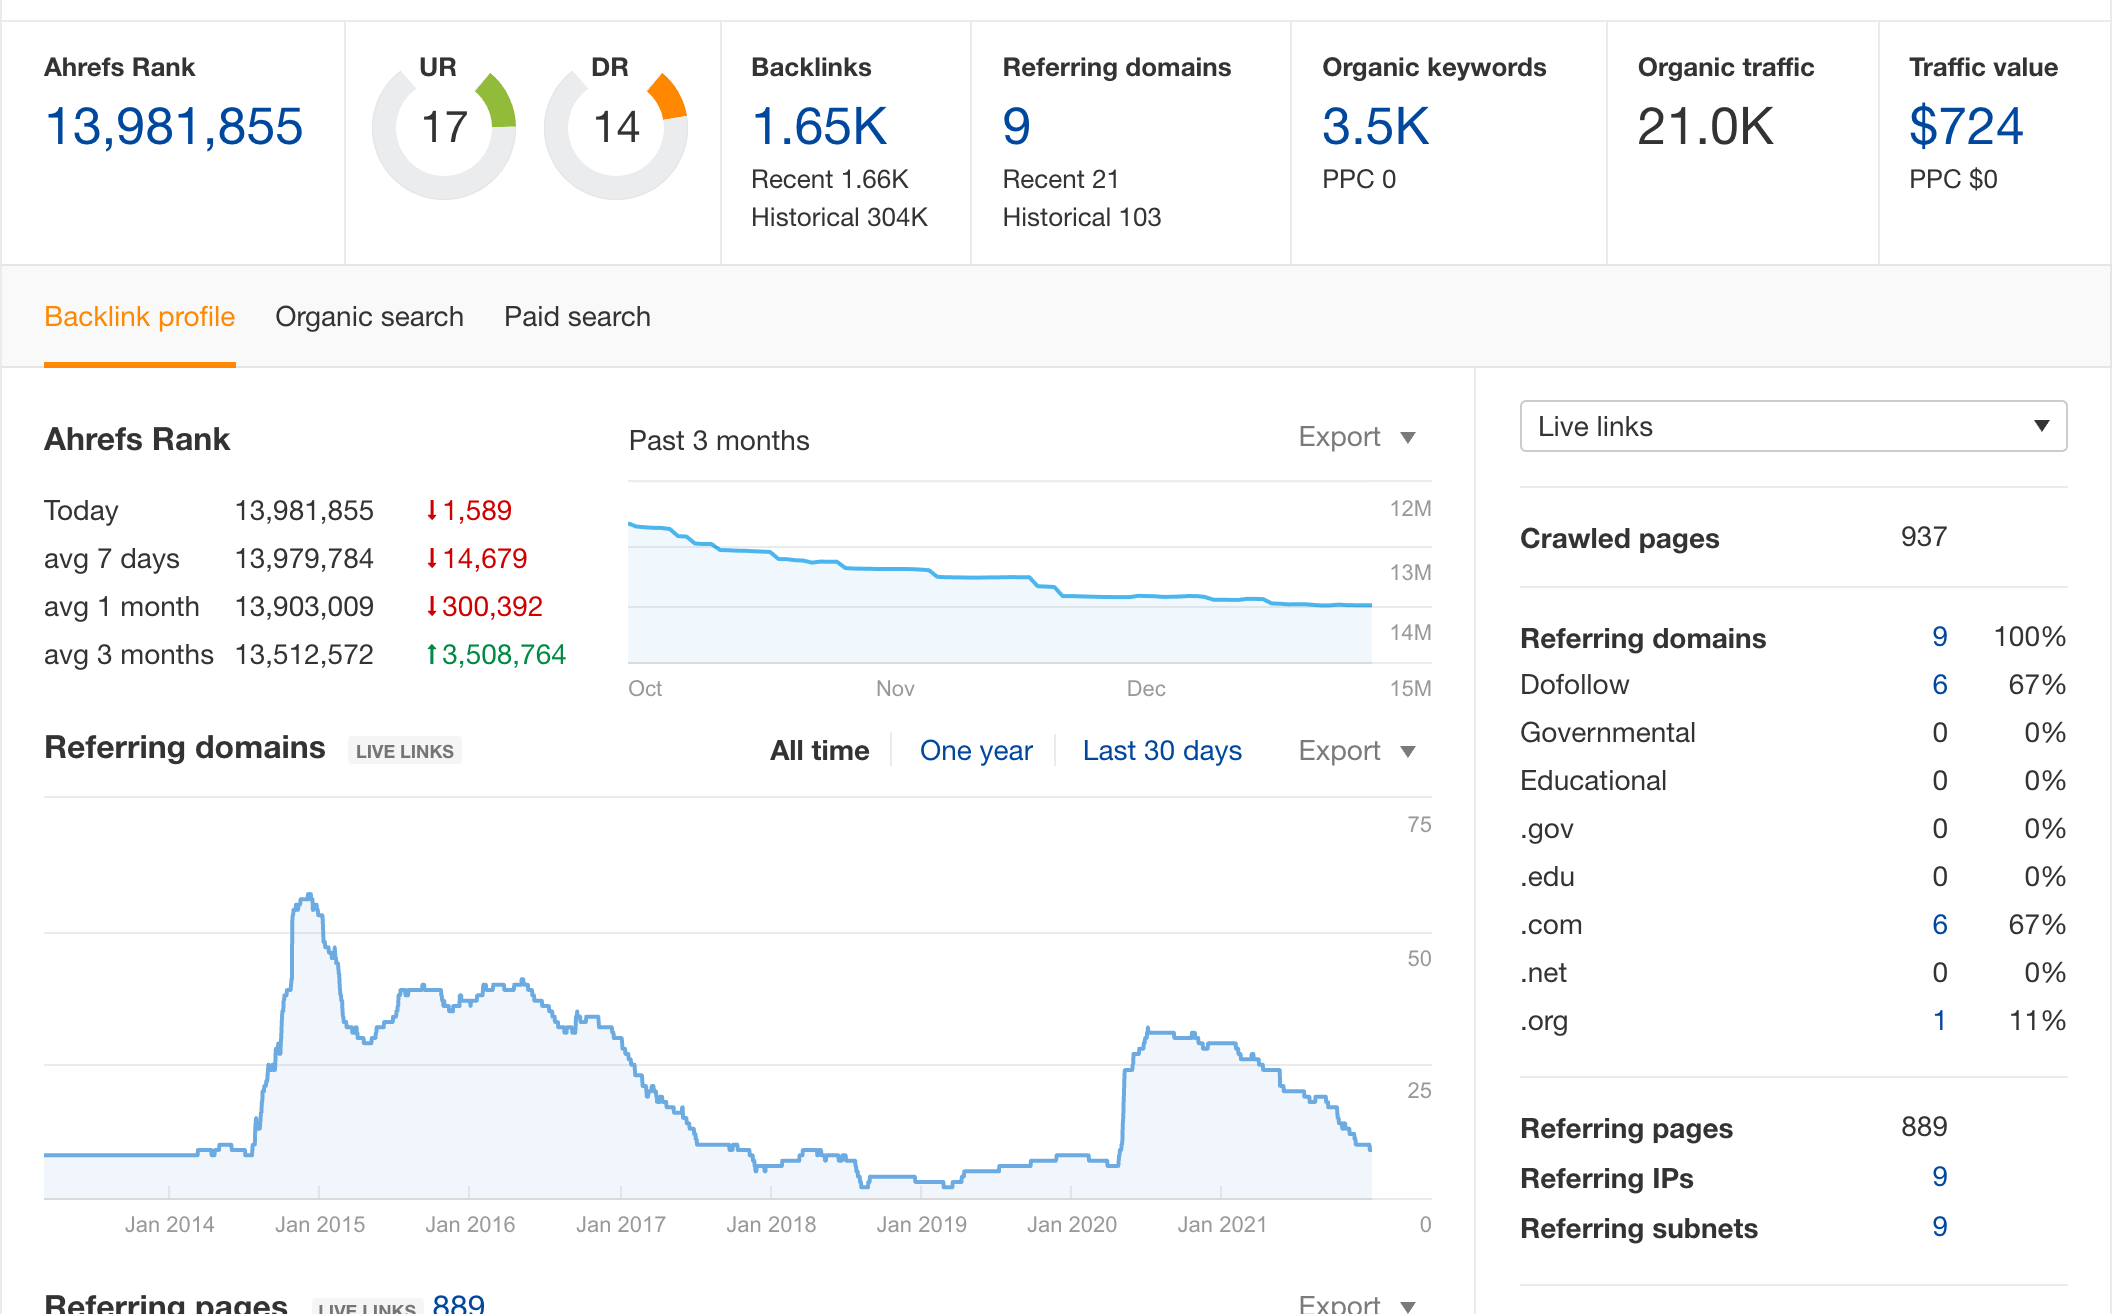
Task: Click the Historical 304K backlinks text
Action: click(839, 217)
